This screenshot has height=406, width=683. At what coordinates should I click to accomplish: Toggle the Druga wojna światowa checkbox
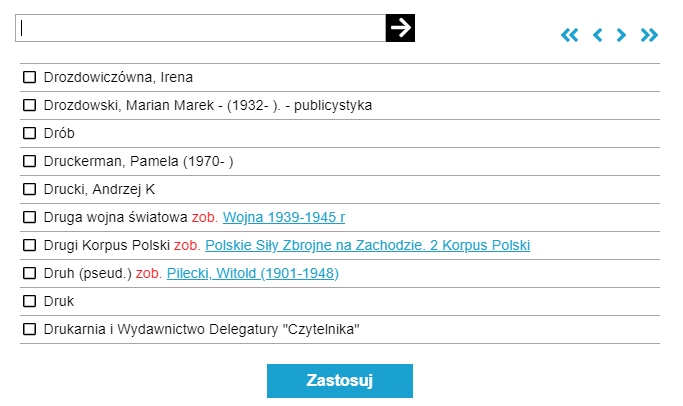(30, 217)
